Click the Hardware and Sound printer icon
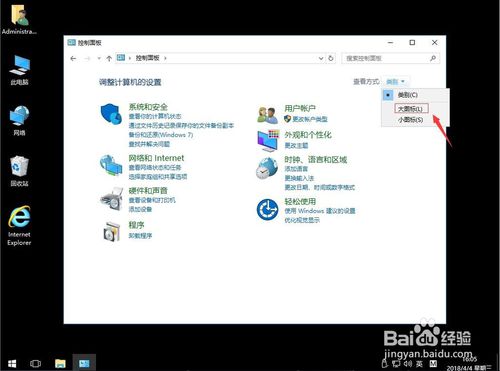 112,198
